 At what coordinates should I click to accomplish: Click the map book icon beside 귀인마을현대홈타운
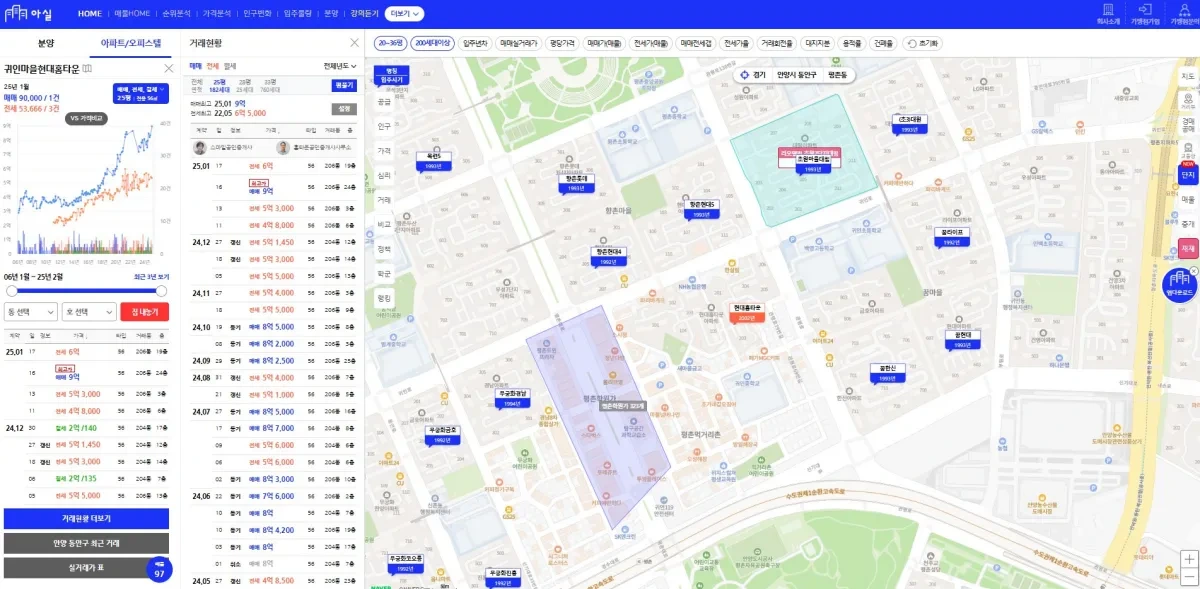pos(87,69)
